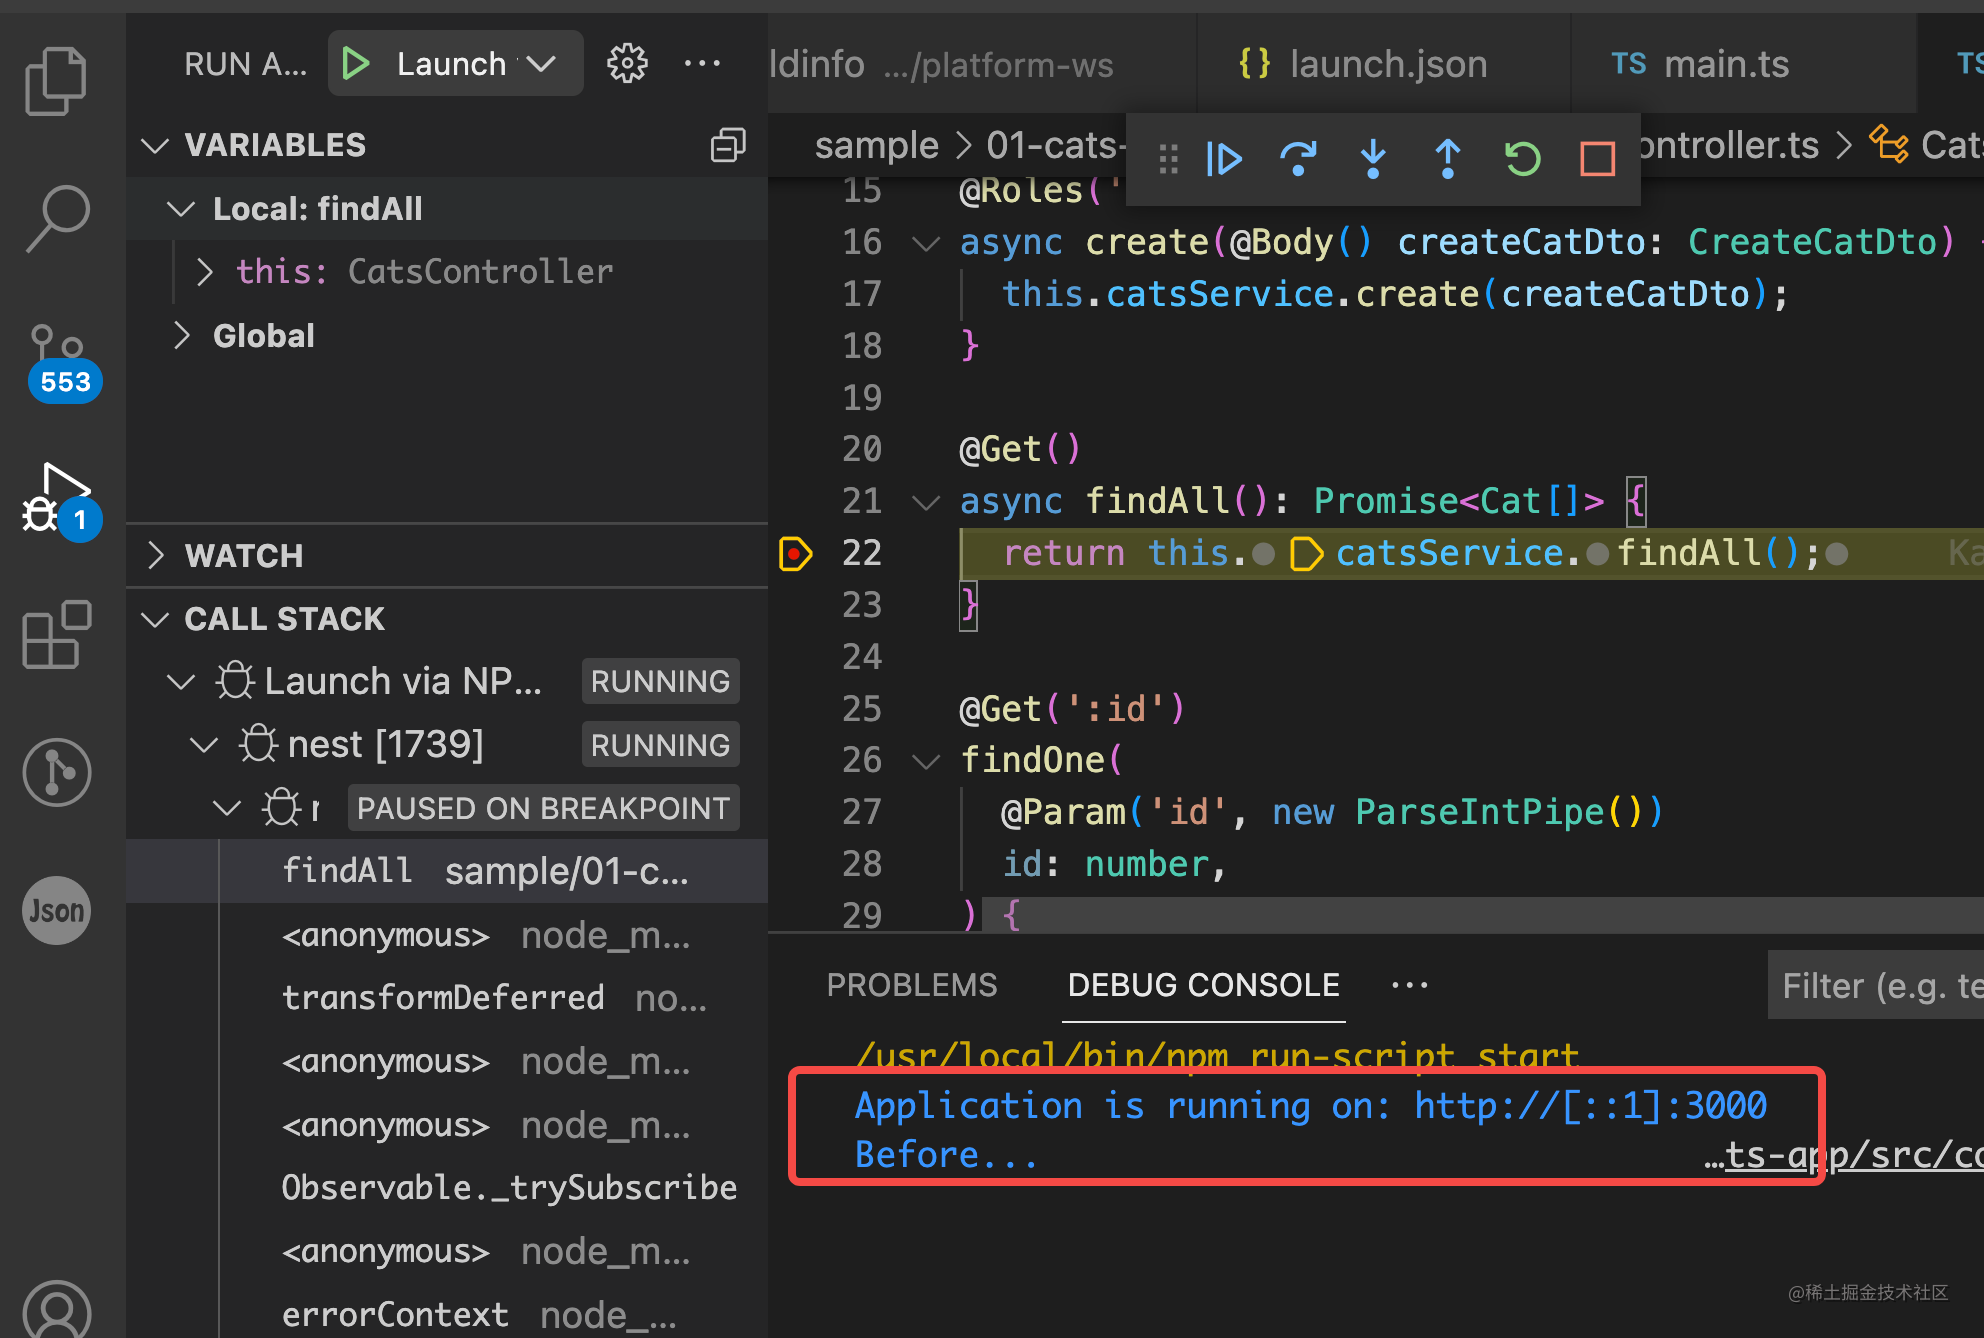Image resolution: width=1984 pixels, height=1338 pixels.
Task: Focus the debug console filter field
Action: tap(1876, 986)
